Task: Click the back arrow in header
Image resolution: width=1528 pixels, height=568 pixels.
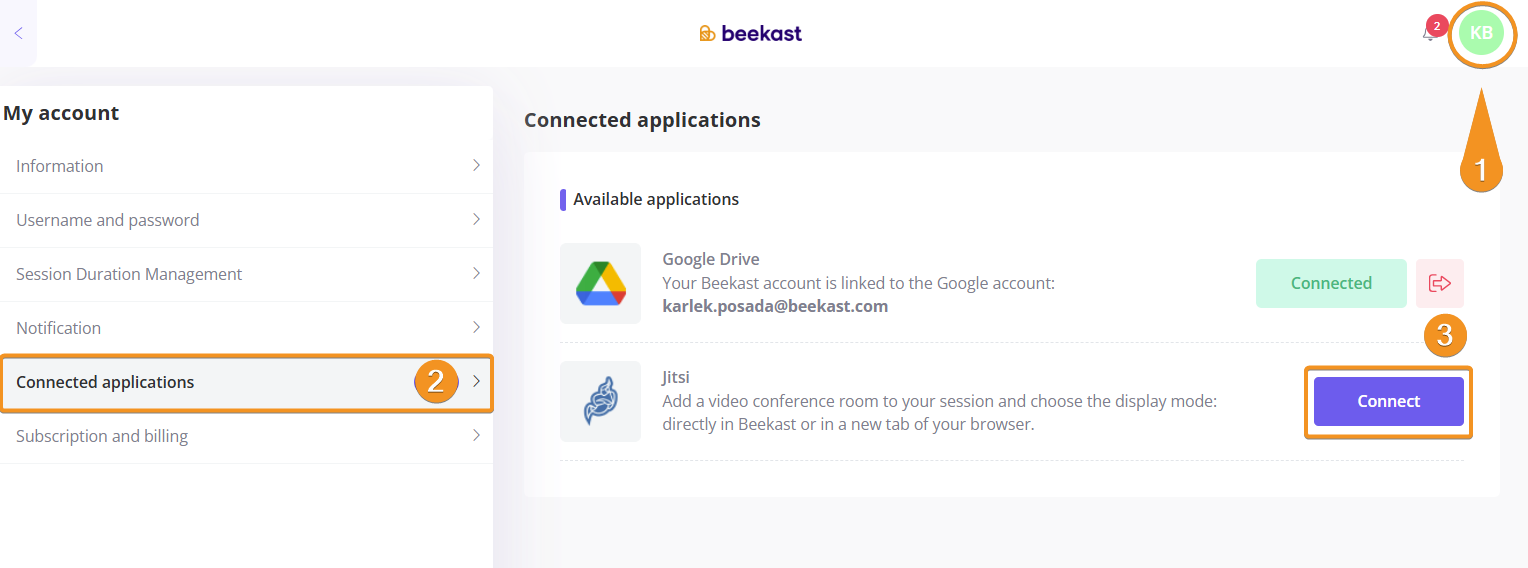Action: click(18, 33)
